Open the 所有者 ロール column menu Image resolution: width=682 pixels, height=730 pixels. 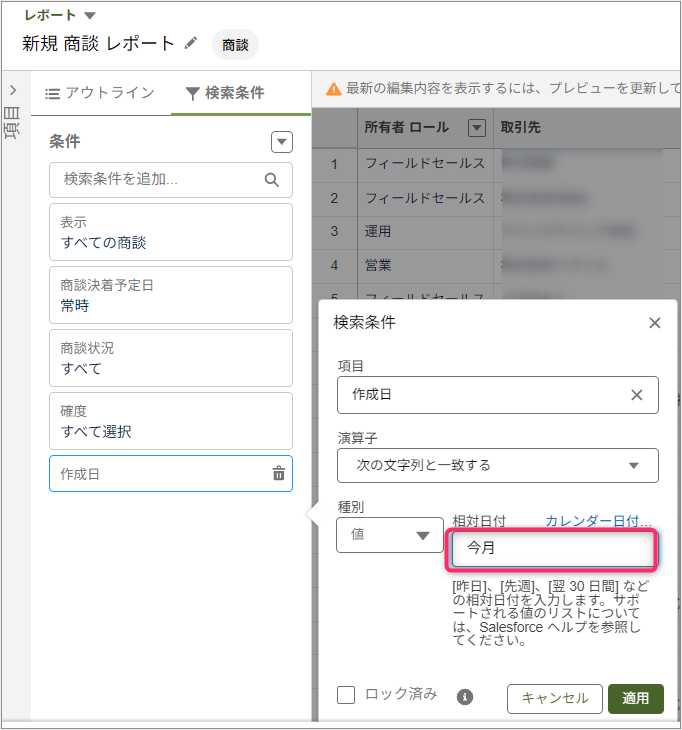[477, 128]
